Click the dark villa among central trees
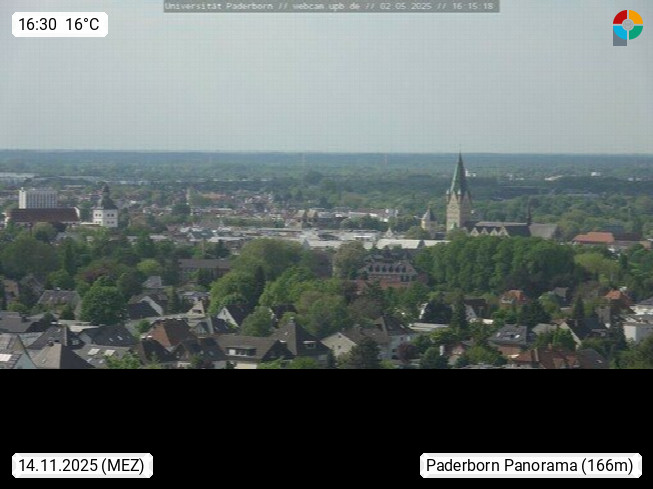653x489 pixels. tap(390, 267)
